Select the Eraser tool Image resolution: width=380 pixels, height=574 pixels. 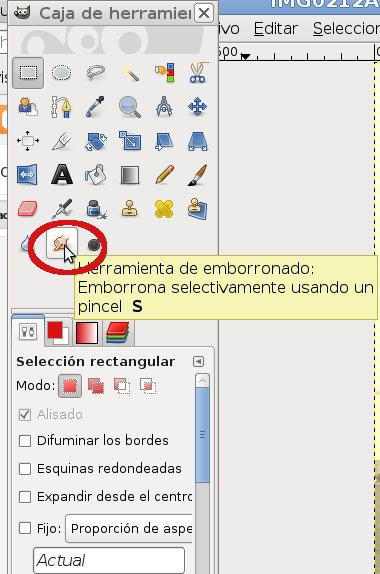(28, 209)
